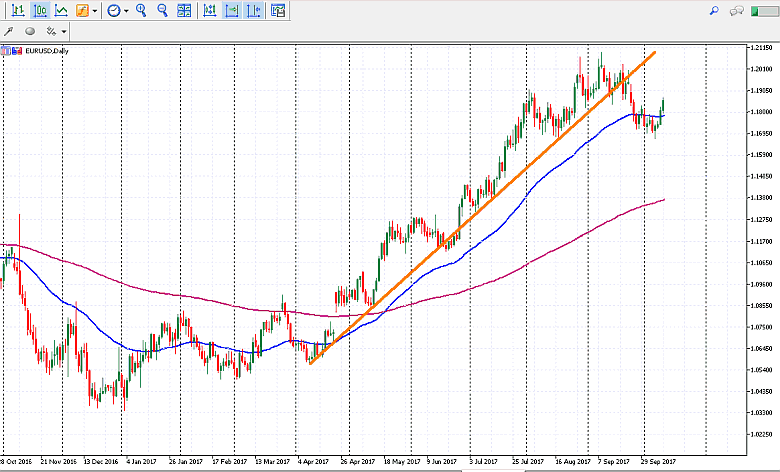This screenshot has width=780, height=472.
Task: Select the ellipse drawing object tool
Action: (x=29, y=31)
